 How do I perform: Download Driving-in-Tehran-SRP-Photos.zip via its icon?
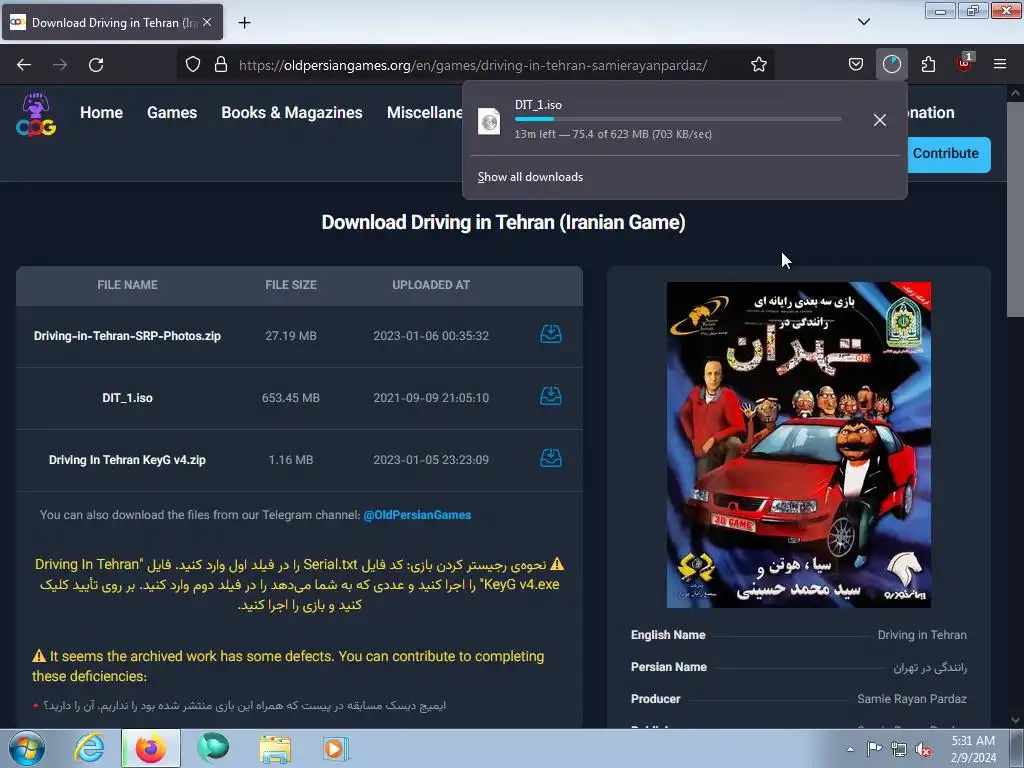[x=551, y=334]
